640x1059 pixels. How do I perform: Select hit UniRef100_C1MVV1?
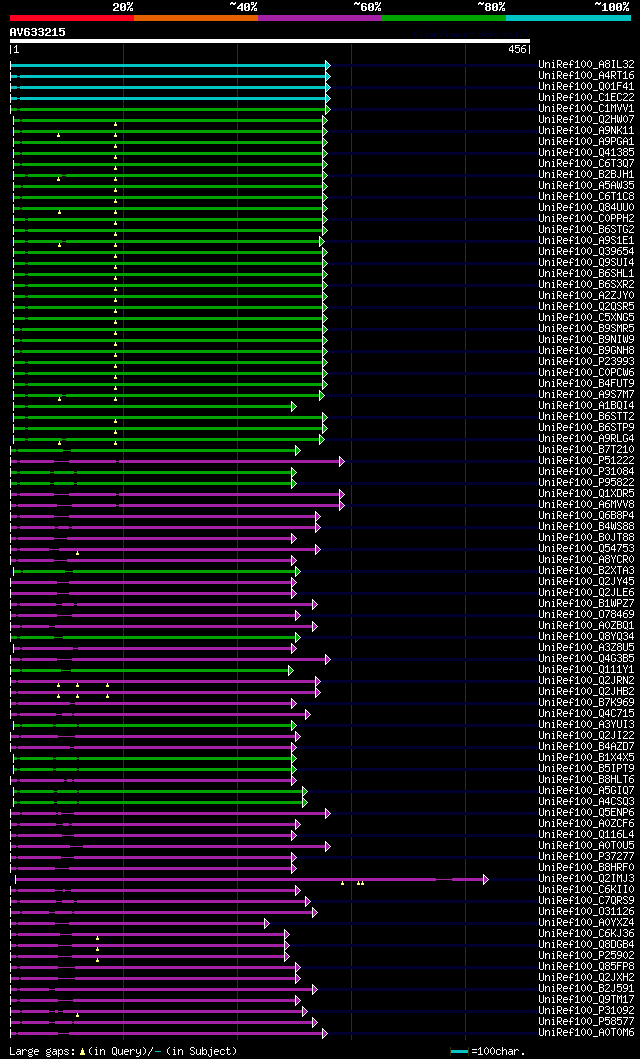pyautogui.click(x=586, y=109)
